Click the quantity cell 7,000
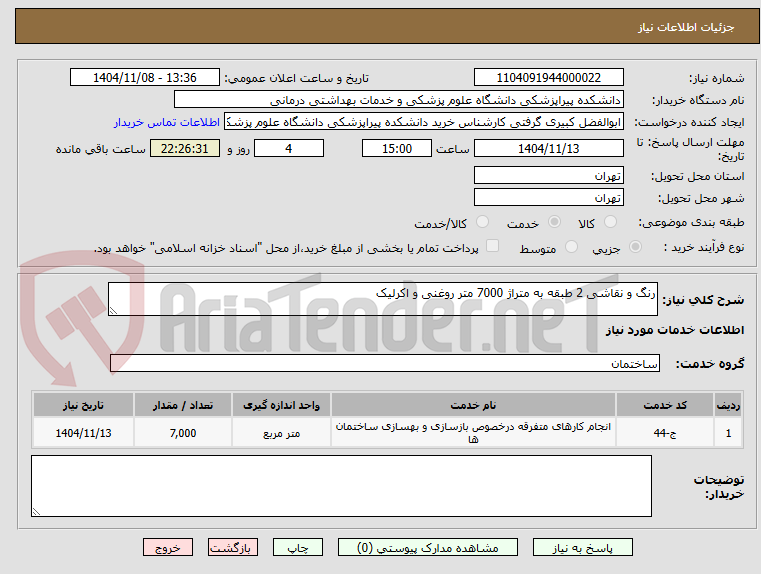Screen dimensions: 761x574 tap(183, 433)
